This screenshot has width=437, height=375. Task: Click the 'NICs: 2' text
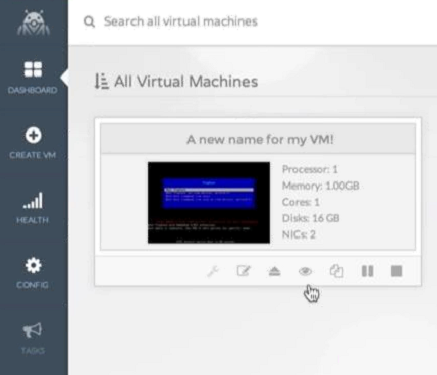[x=299, y=234]
